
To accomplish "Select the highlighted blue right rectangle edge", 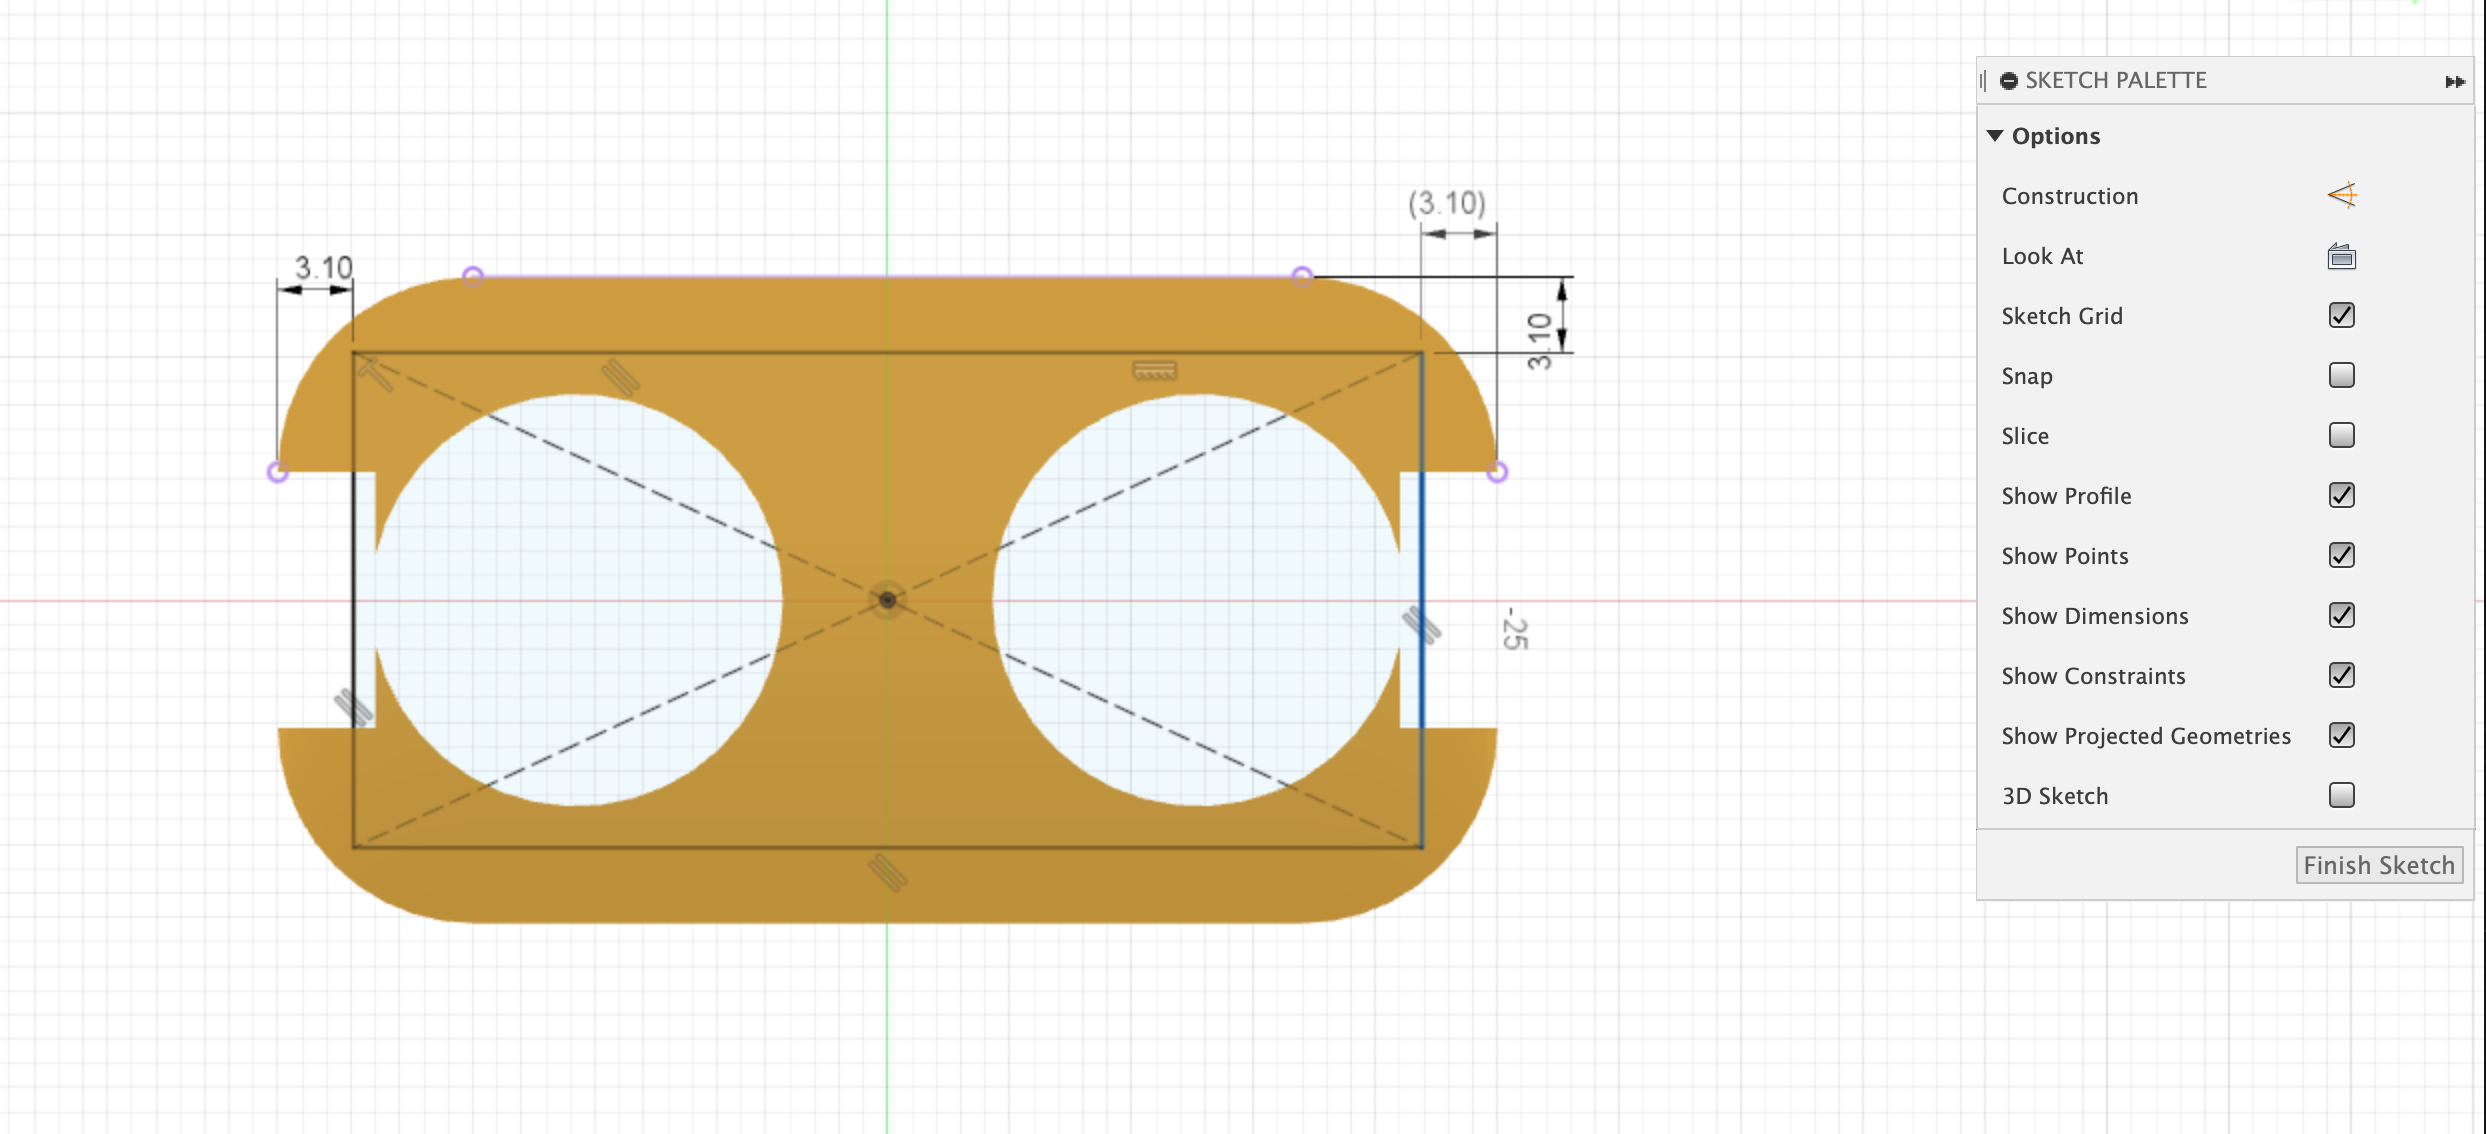I will pyautogui.click(x=1422, y=600).
